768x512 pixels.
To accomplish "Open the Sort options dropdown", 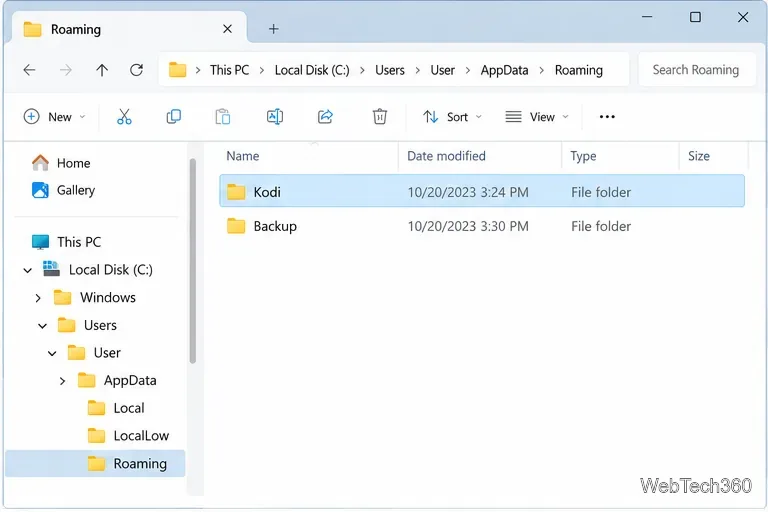I will (453, 117).
